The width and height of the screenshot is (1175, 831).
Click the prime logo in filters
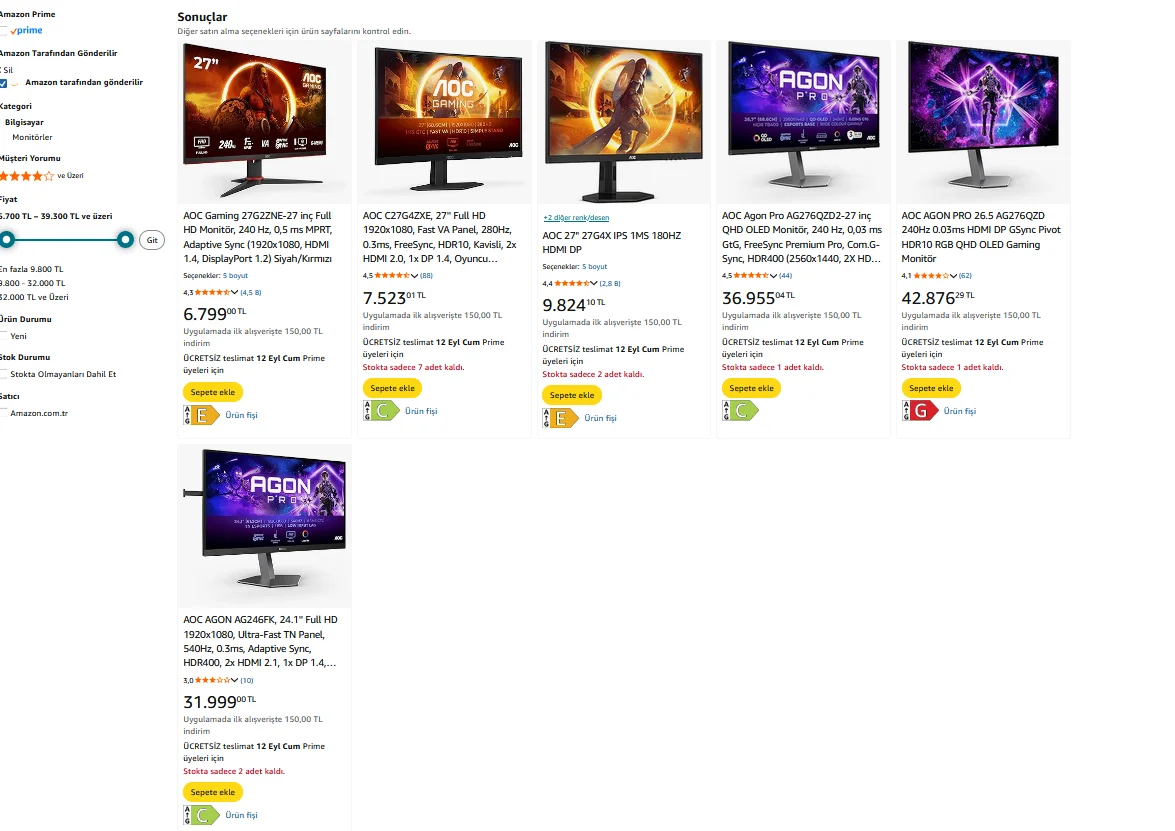(26, 31)
